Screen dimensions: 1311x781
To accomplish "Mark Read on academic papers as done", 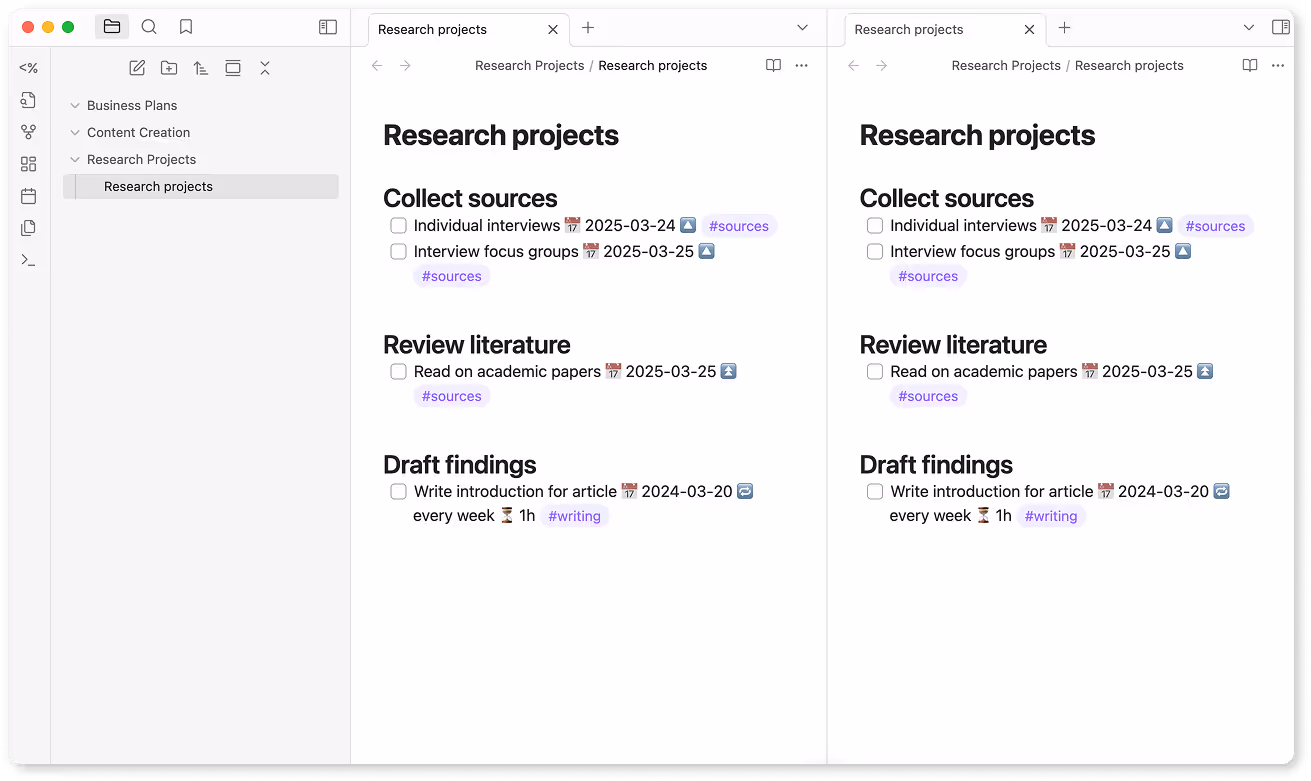I will (398, 371).
